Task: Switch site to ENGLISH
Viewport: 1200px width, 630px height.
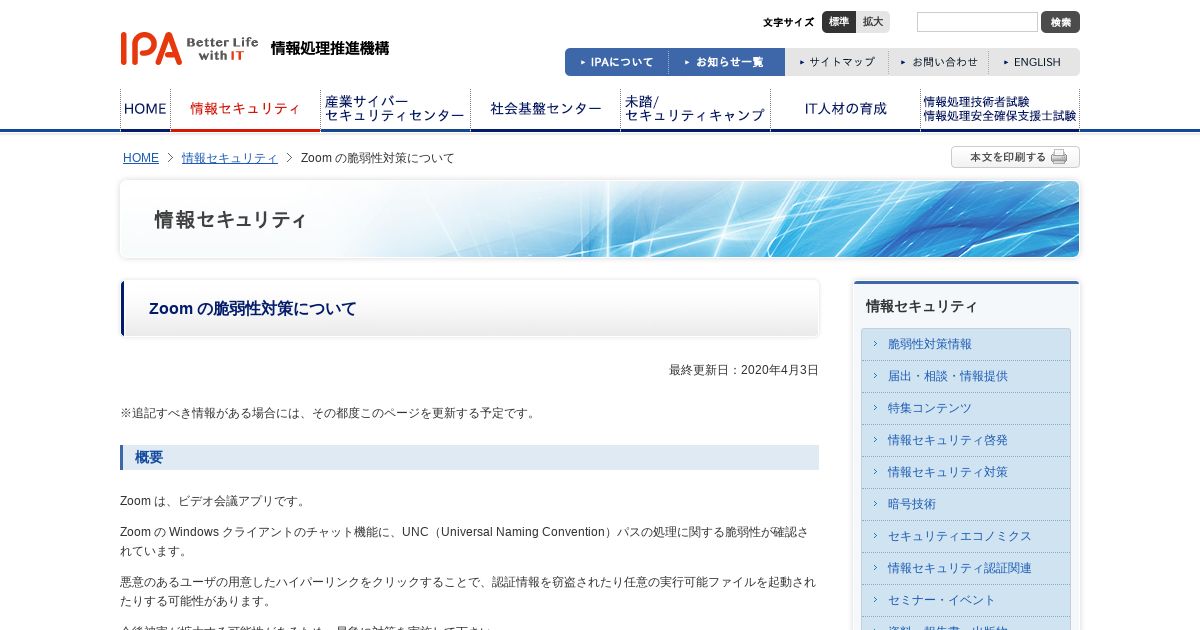Action: pos(1034,62)
